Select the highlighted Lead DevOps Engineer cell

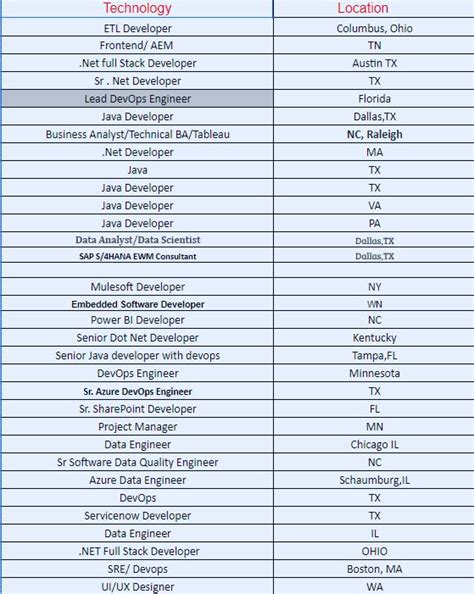point(137,99)
